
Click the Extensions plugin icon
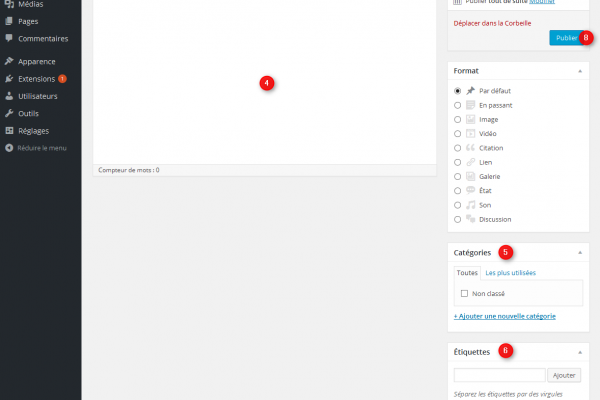point(9,78)
